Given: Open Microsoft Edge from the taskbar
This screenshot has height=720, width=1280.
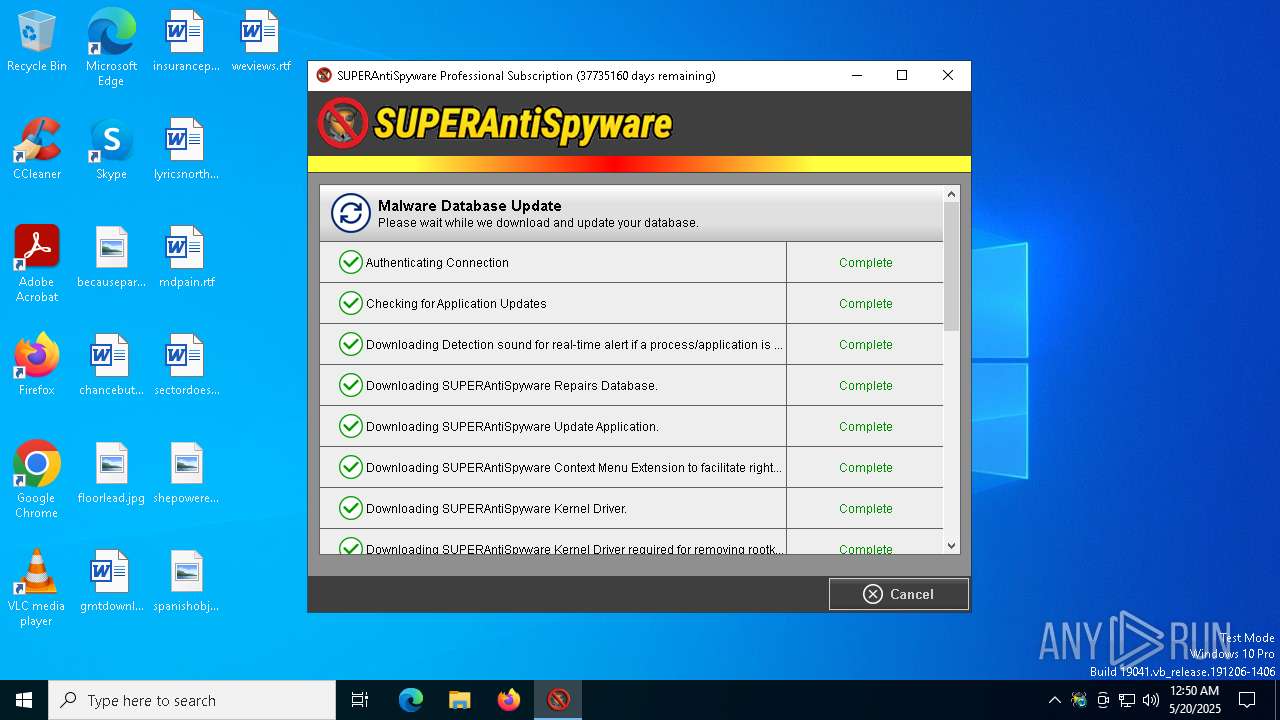Looking at the screenshot, I should coord(411,700).
